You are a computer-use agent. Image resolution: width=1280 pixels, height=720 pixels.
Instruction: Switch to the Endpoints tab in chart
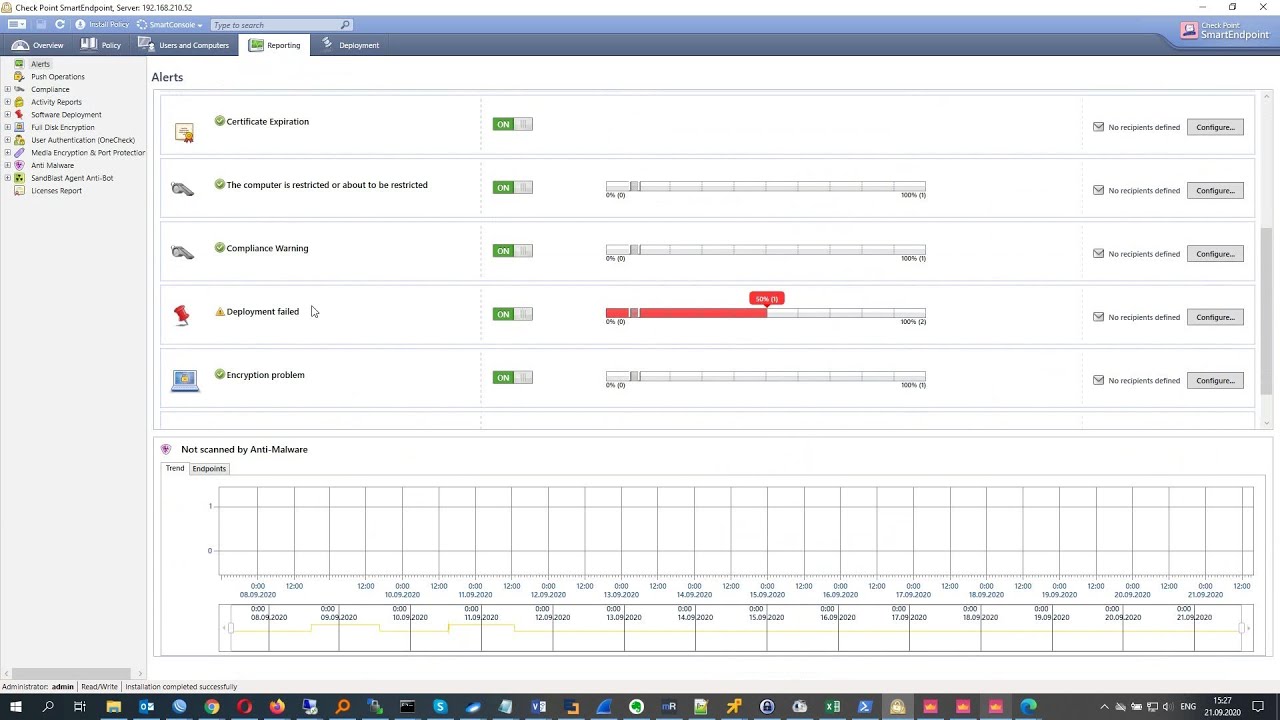(209, 469)
